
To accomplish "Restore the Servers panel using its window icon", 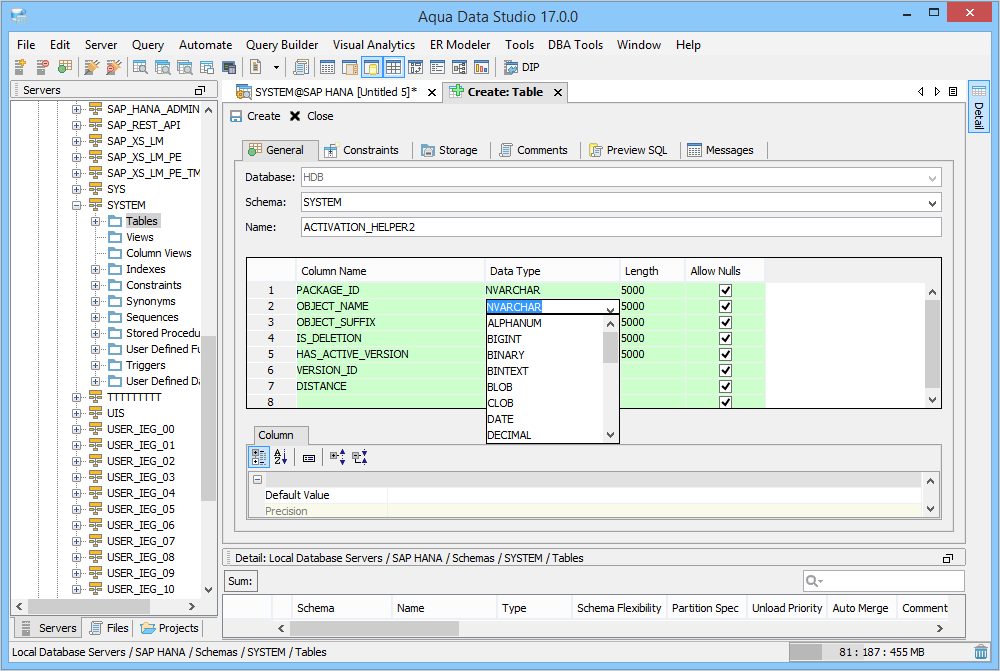I will coord(199,90).
